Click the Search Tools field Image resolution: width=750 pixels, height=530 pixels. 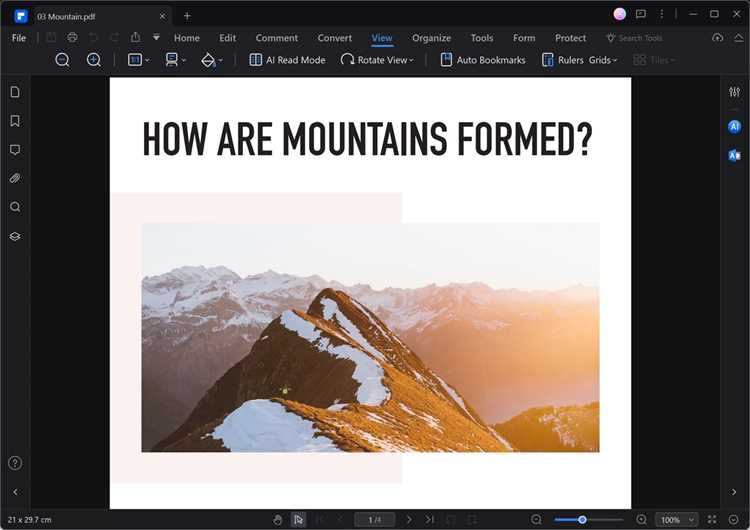(634, 38)
